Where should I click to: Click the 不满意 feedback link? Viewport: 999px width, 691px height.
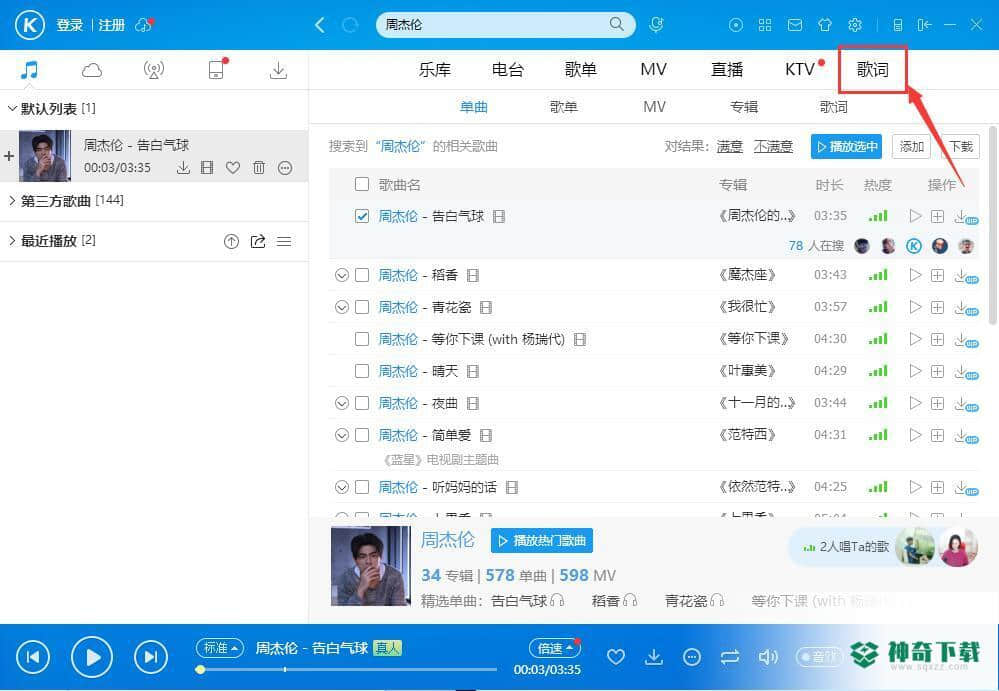(773, 146)
